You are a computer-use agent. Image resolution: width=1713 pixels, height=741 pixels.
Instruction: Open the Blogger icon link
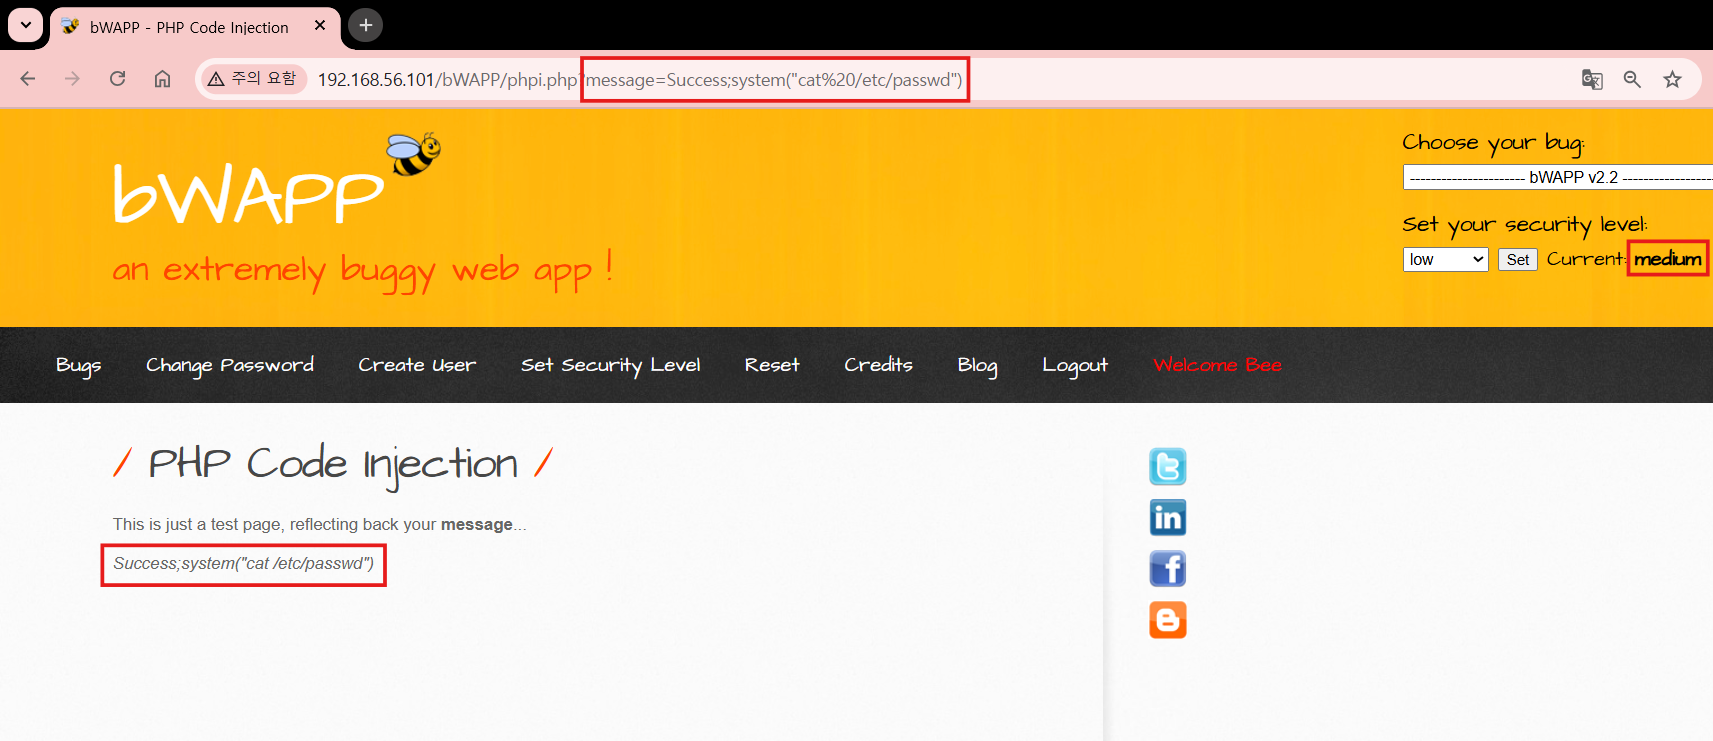[x=1167, y=620]
